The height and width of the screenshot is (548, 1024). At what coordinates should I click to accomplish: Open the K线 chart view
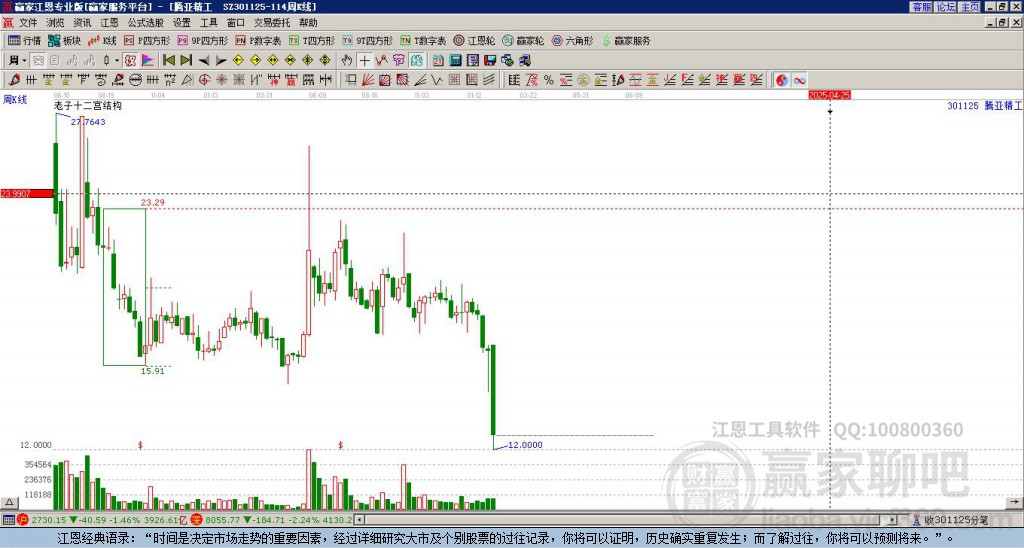click(x=102, y=40)
